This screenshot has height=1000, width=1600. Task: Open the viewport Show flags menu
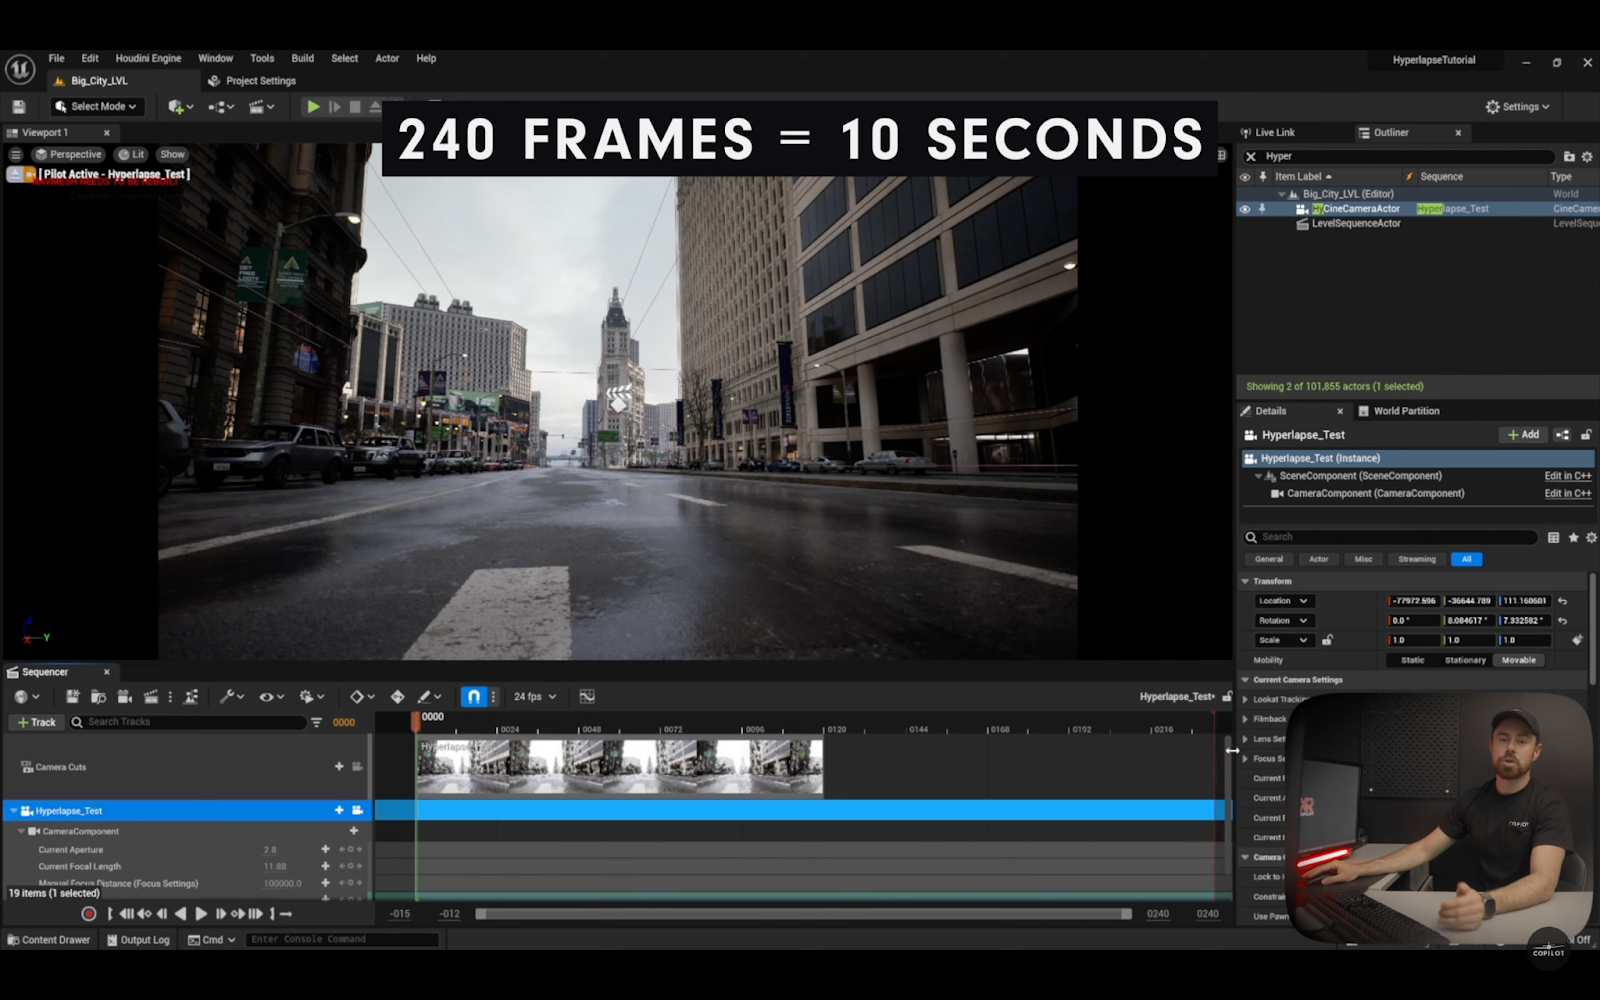(x=172, y=154)
